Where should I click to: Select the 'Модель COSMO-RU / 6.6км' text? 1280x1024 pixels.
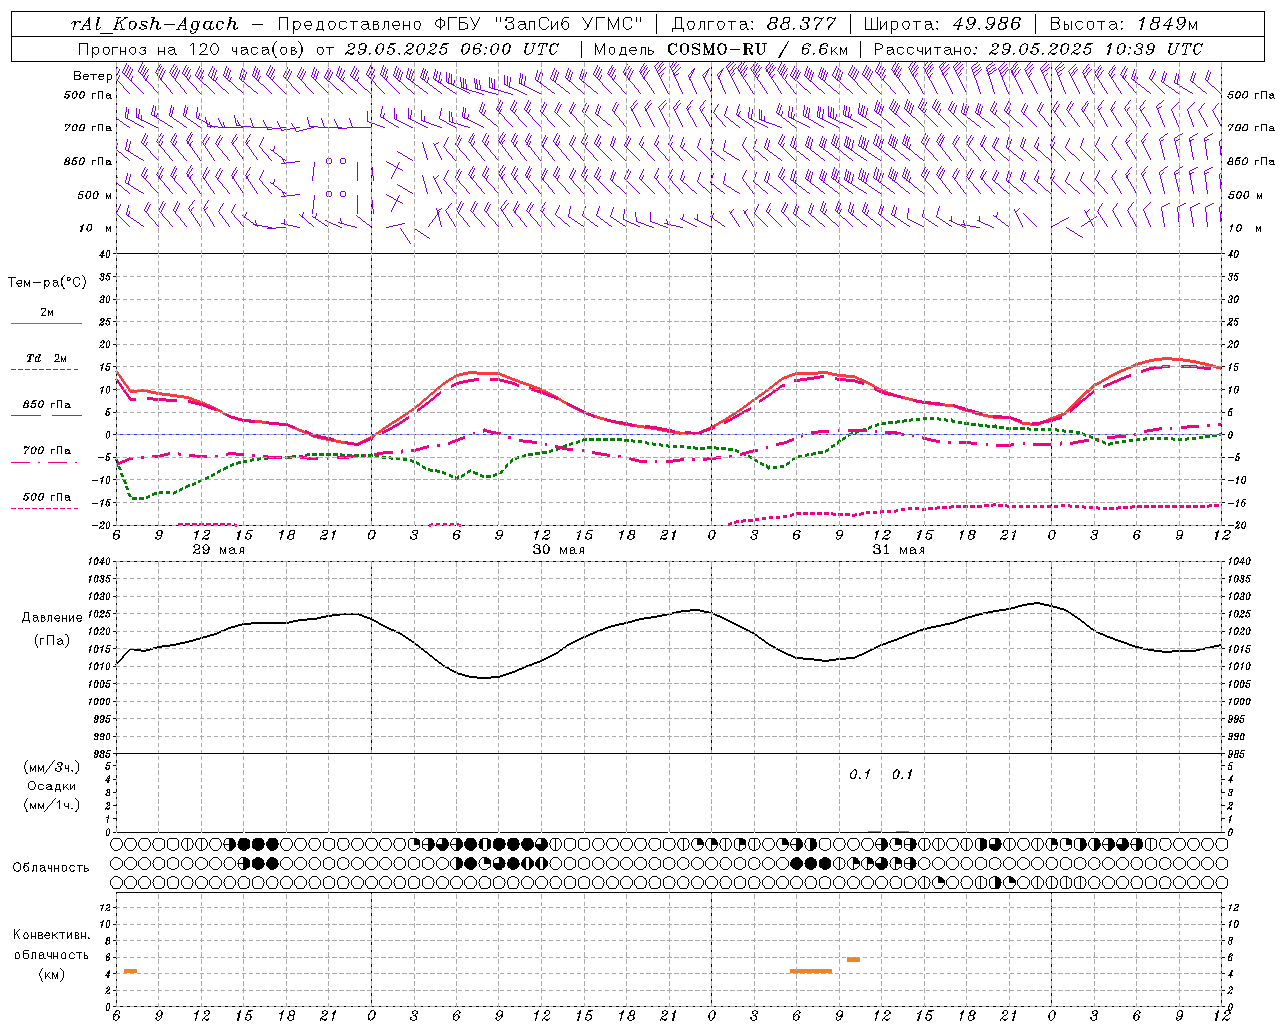[721, 49]
